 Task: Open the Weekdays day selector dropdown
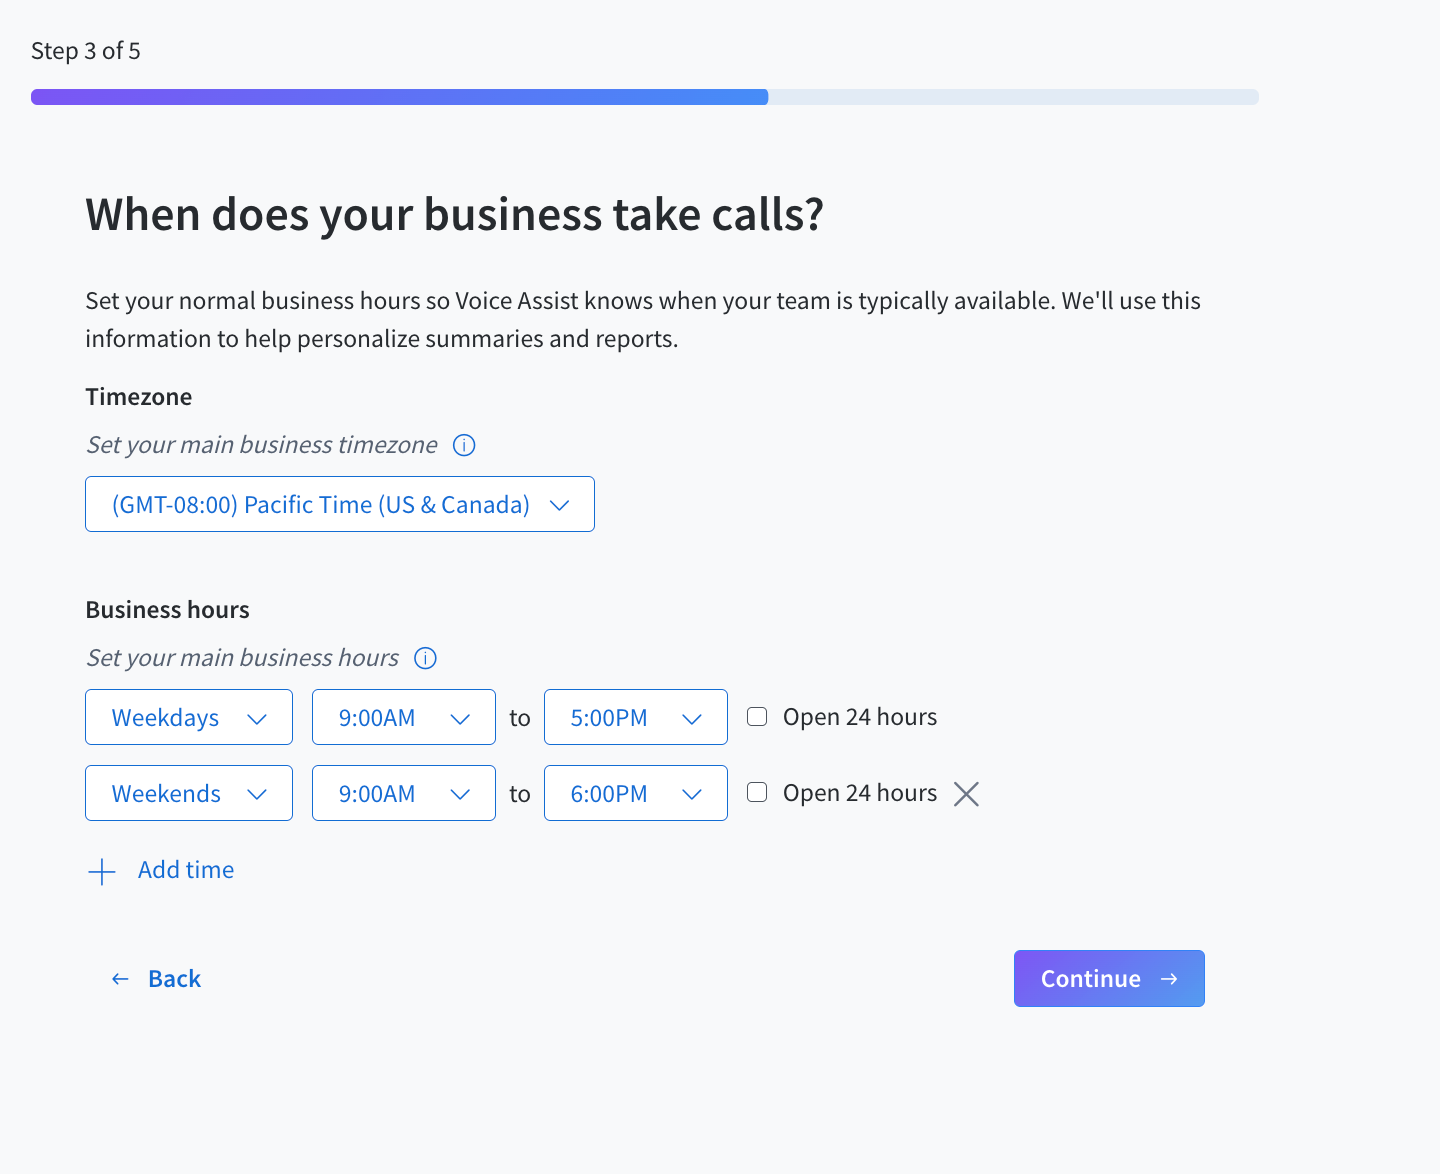pos(189,718)
